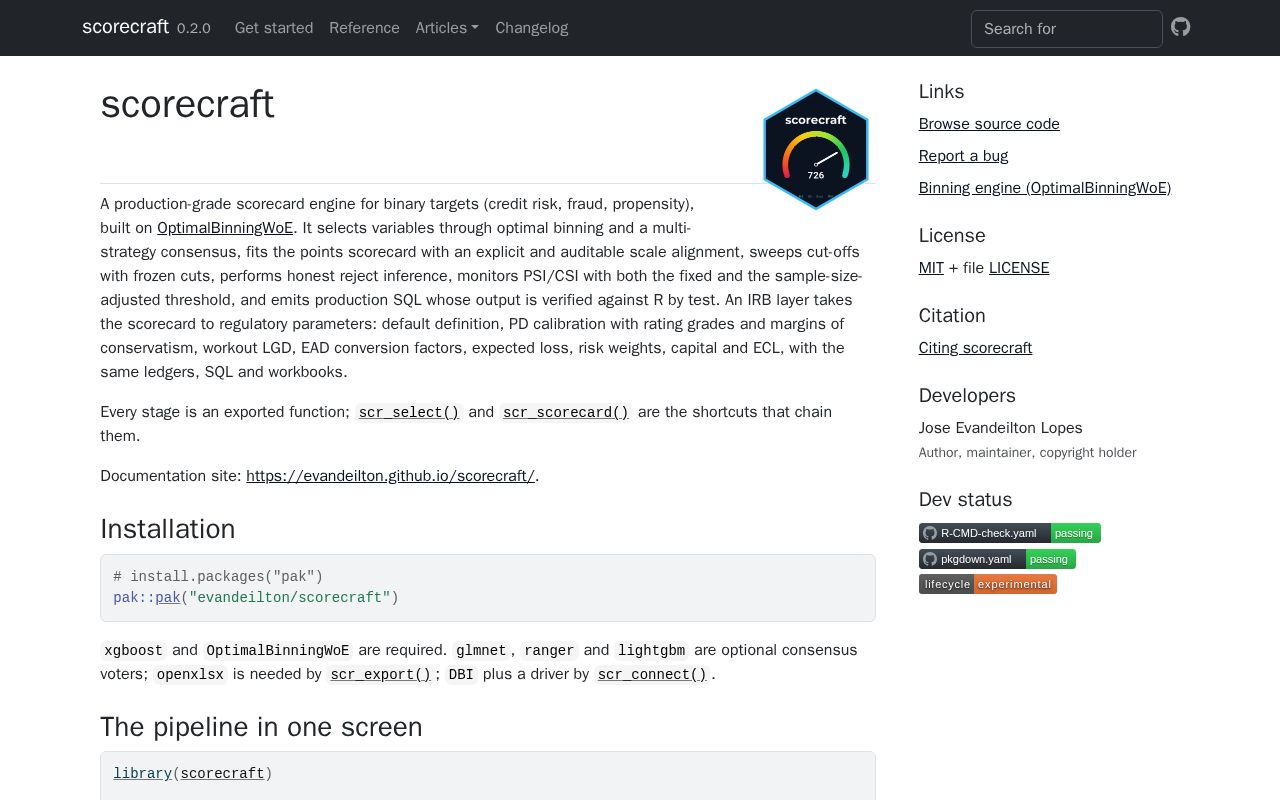Viewport: 1280px width, 800px height.
Task: Click the openxlsx inline code text
Action: 190,674
